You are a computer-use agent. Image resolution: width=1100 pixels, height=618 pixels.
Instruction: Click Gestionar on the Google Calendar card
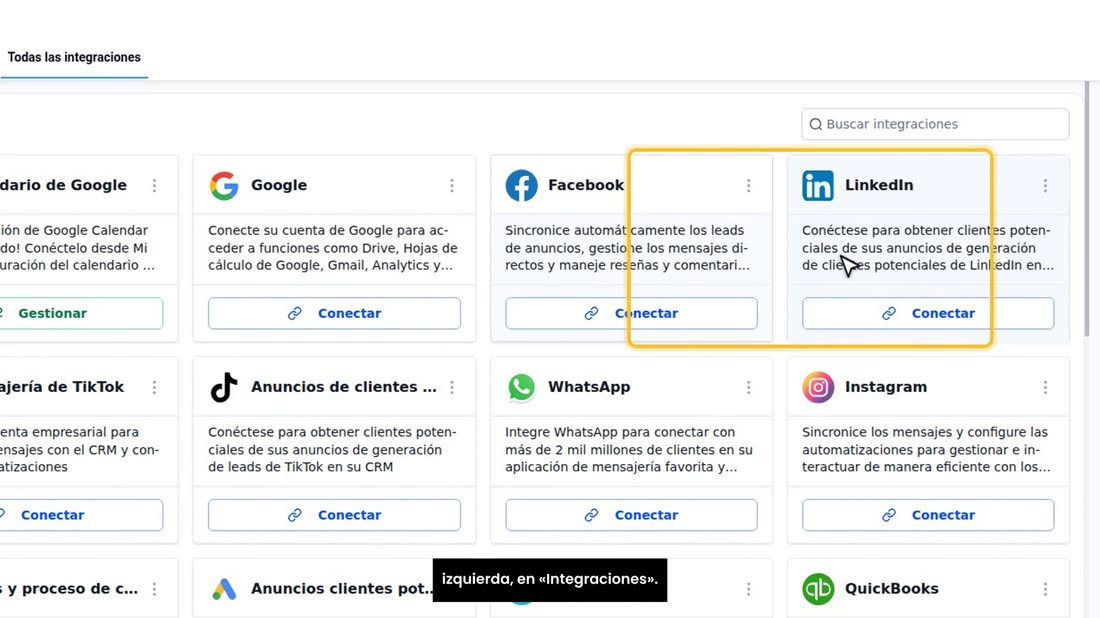coord(81,314)
